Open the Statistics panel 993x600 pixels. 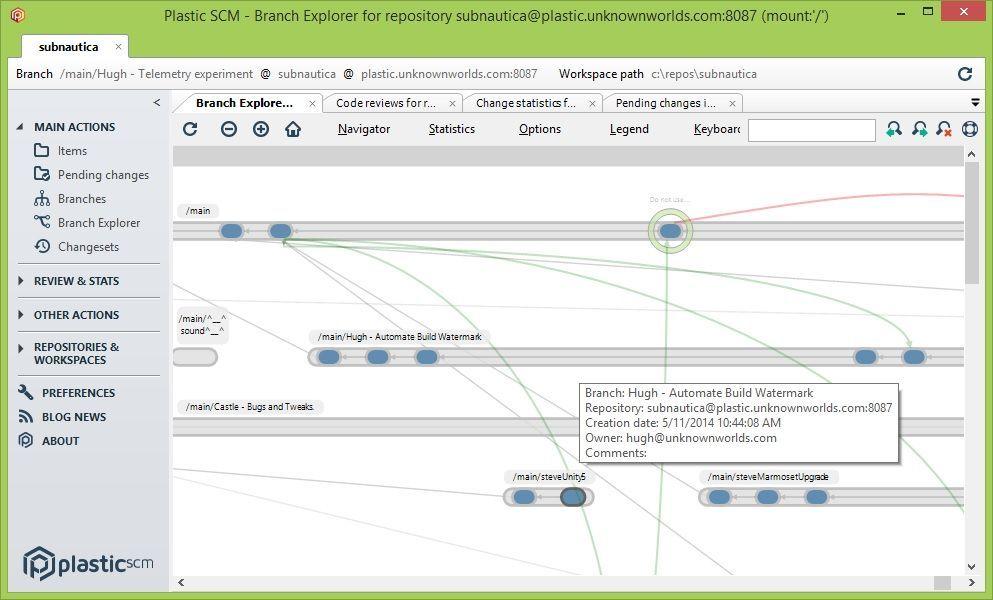(452, 129)
